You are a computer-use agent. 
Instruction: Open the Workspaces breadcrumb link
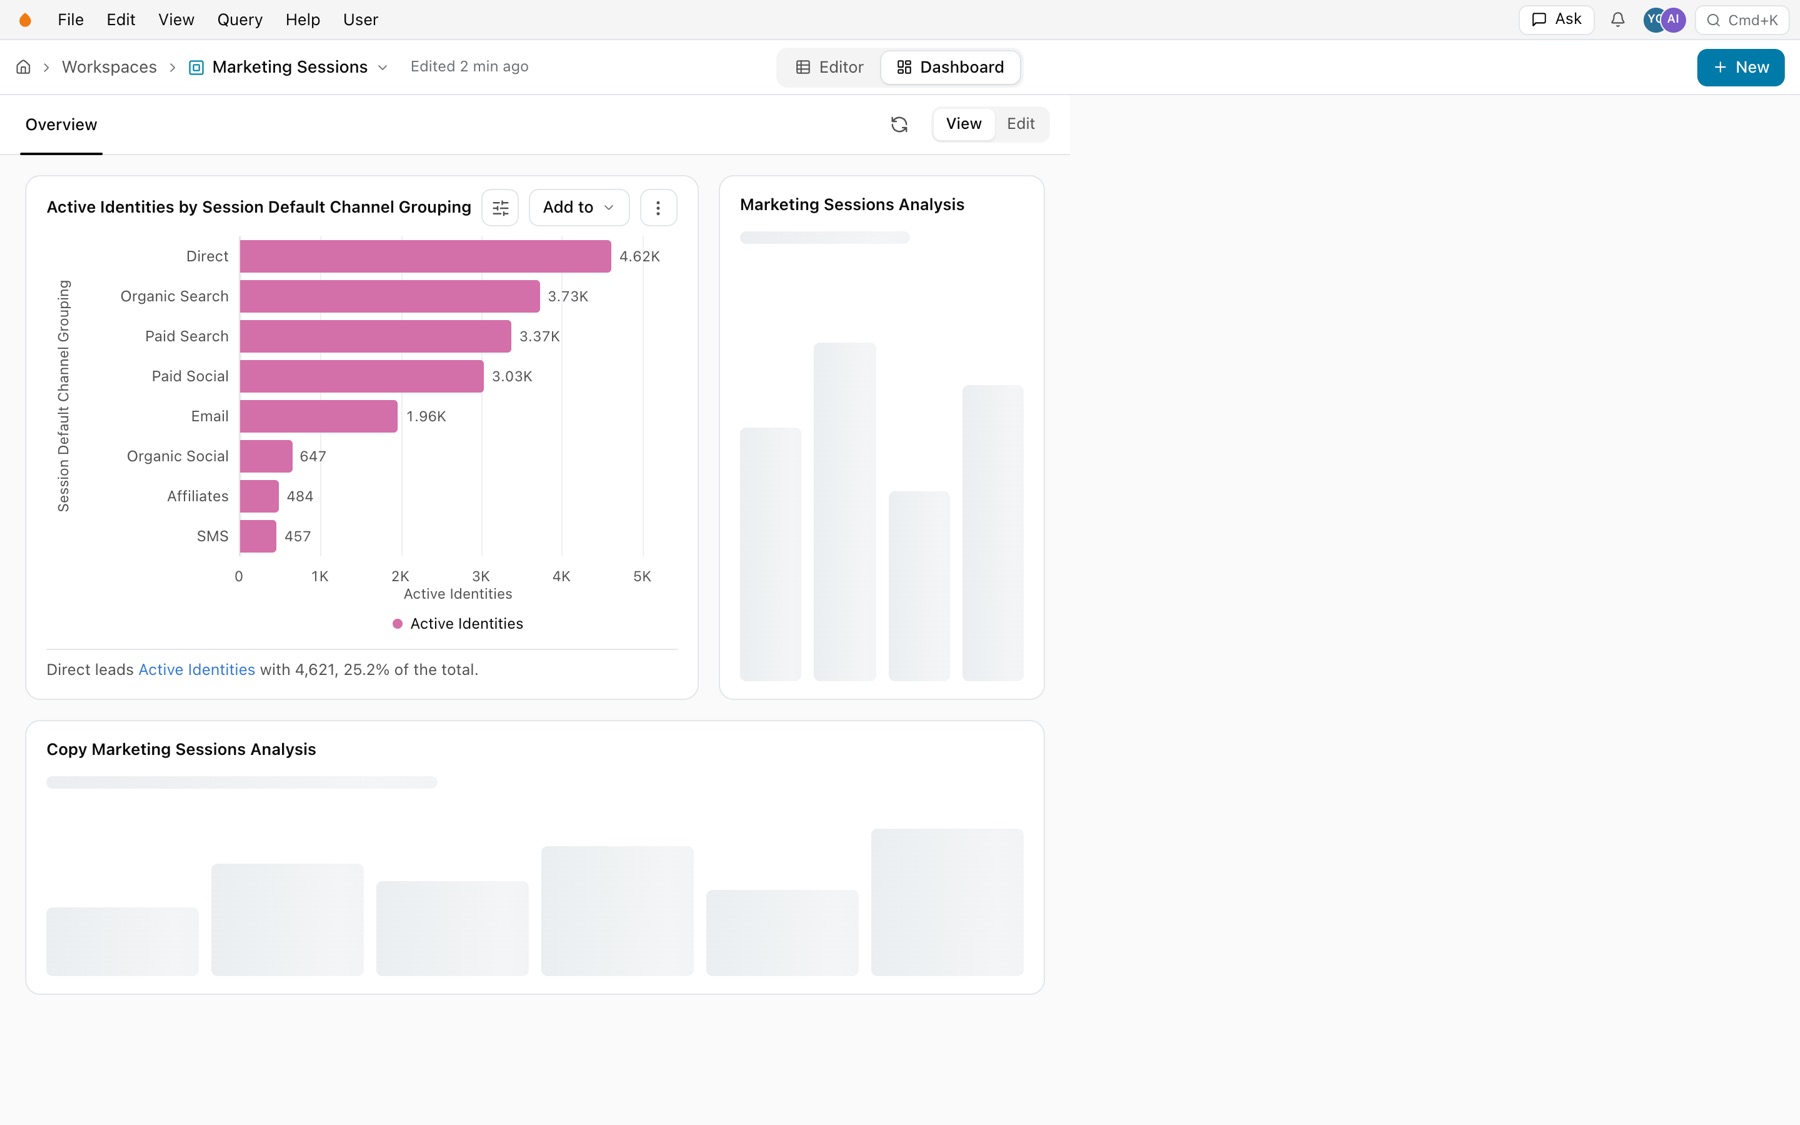point(109,67)
